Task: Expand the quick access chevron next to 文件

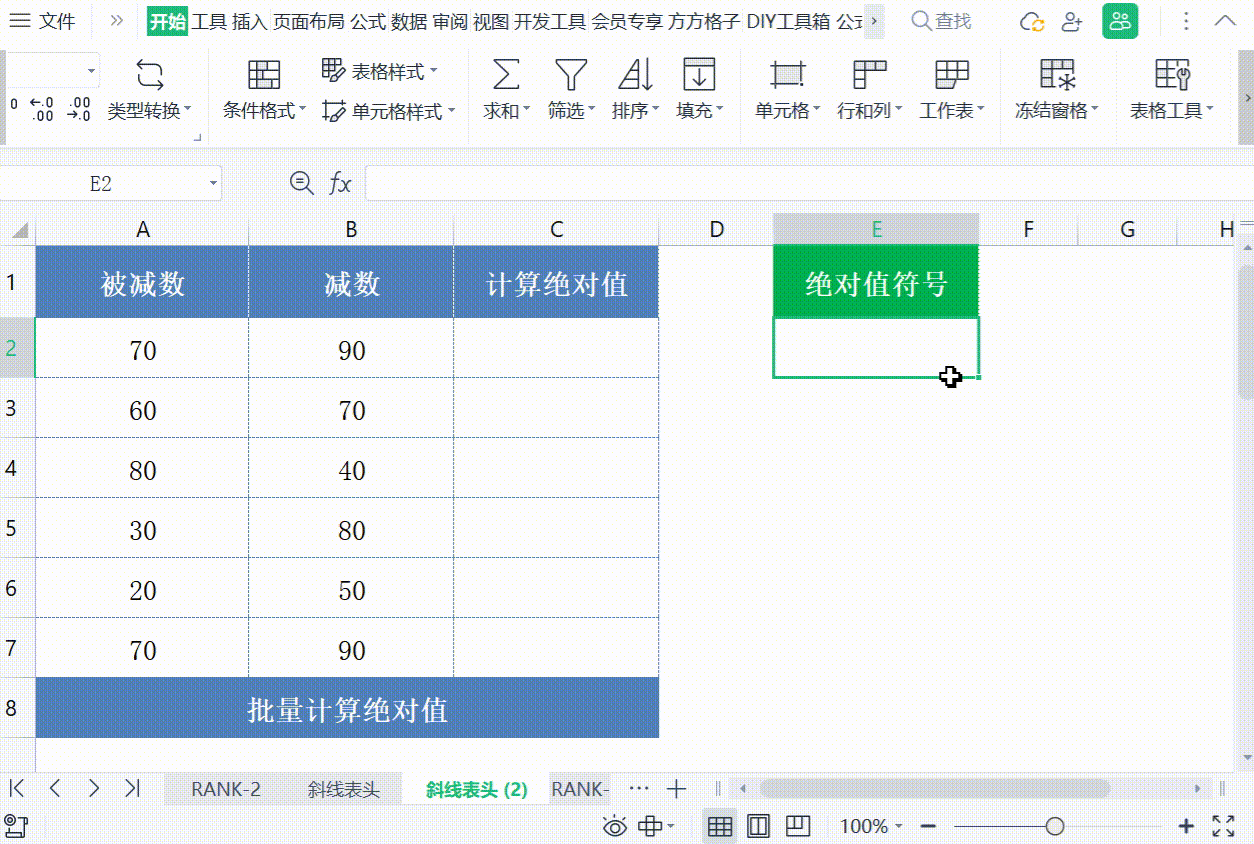Action: pyautogui.click(x=117, y=21)
